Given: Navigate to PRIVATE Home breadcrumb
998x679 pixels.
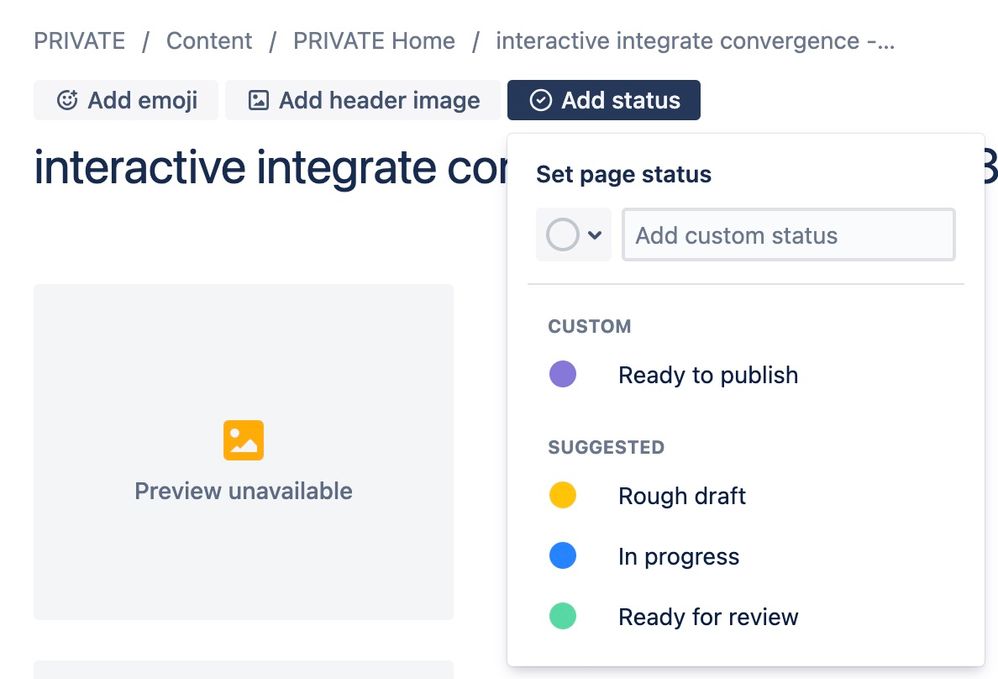Looking at the screenshot, I should coord(374,41).
